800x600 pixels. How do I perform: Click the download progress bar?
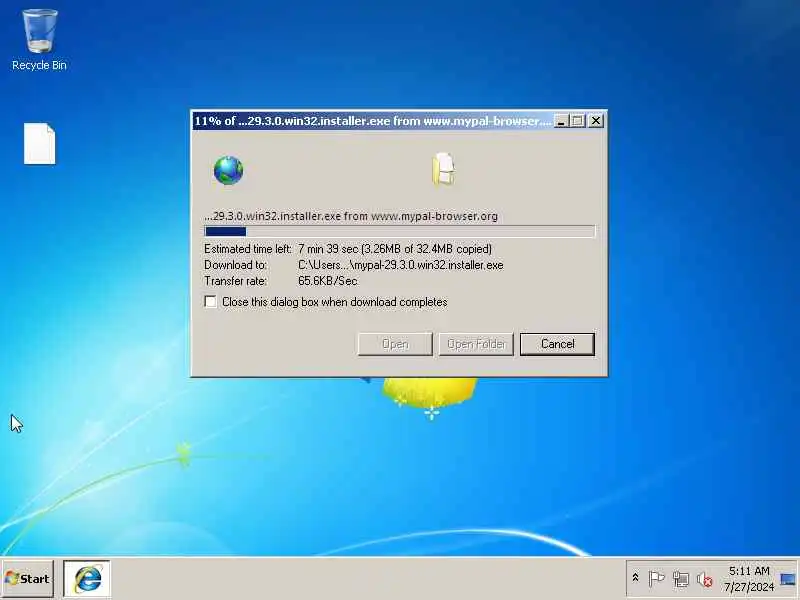[x=399, y=232]
